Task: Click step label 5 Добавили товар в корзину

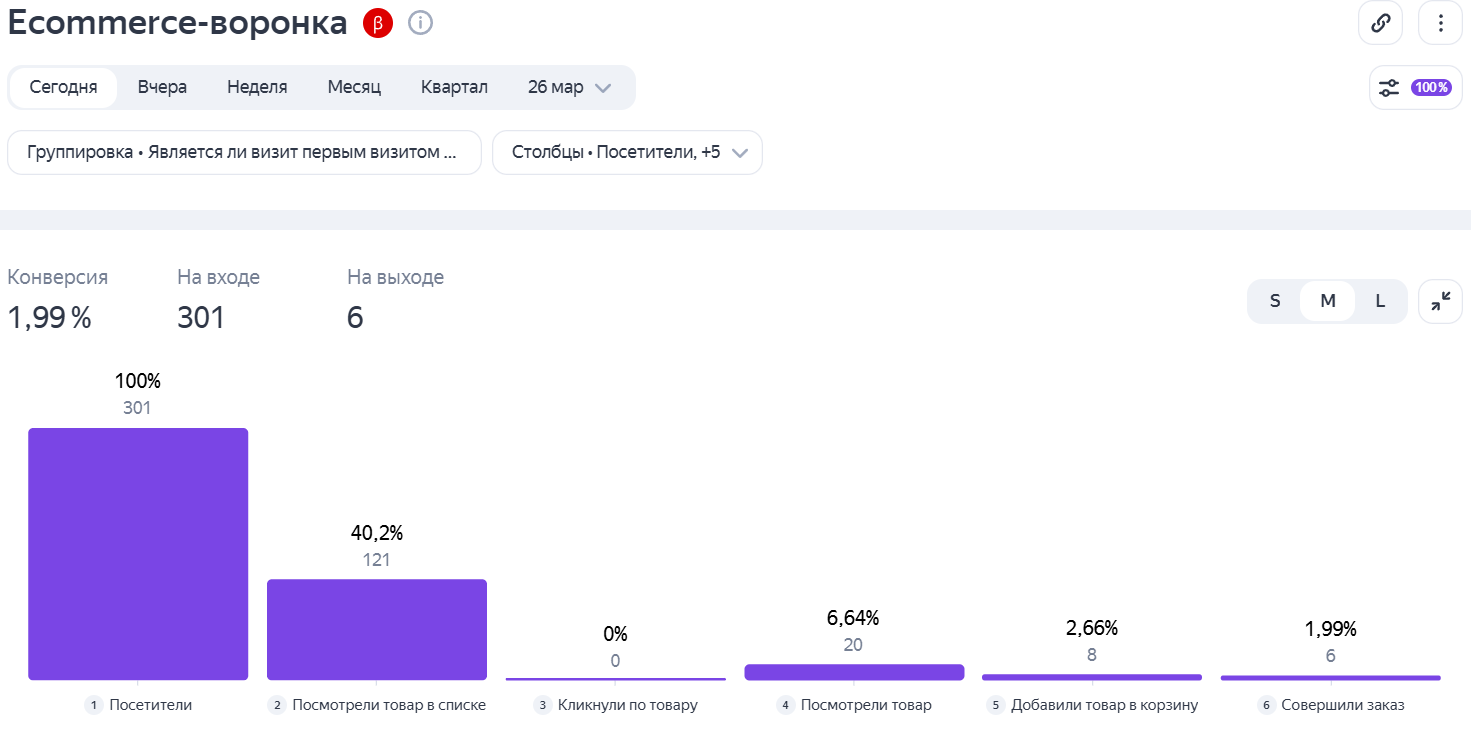Action: click(1092, 705)
